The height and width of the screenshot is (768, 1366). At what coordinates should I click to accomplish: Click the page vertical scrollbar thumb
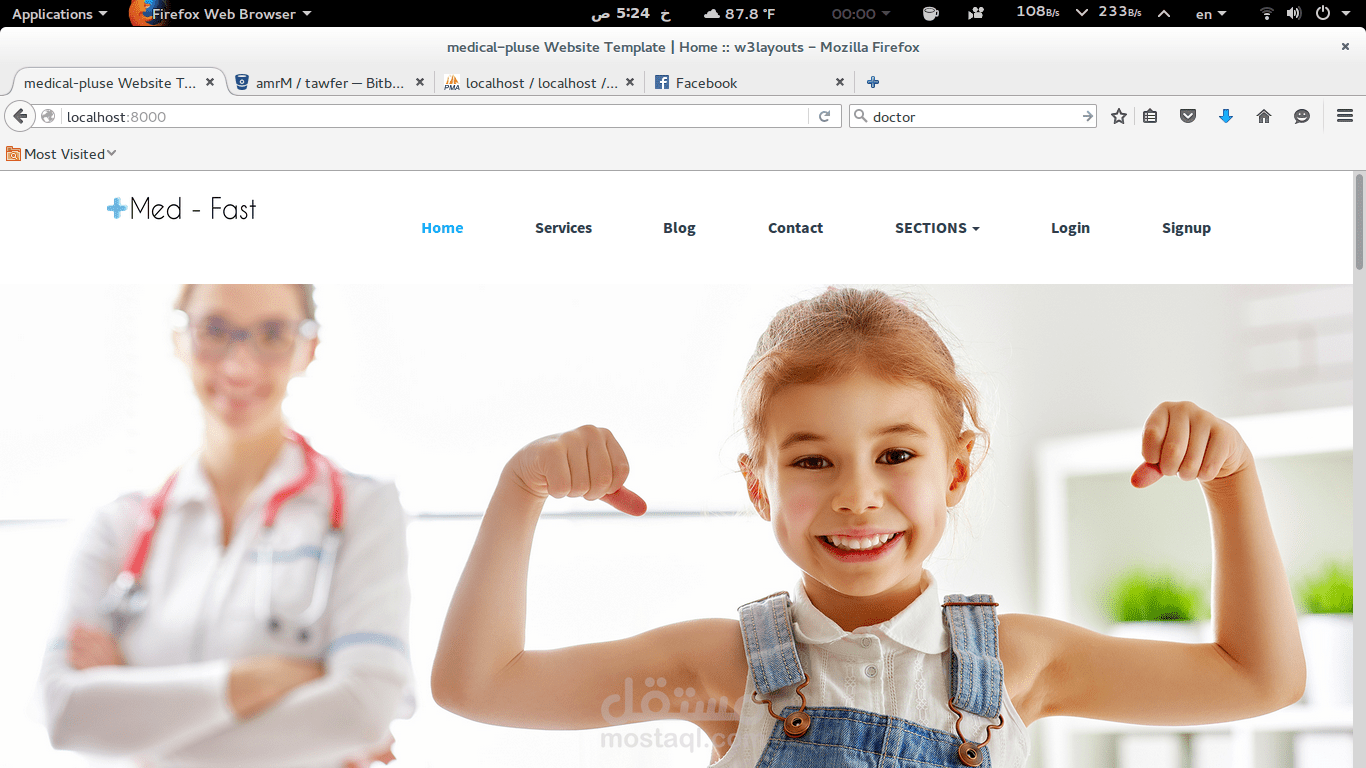coord(1359,221)
